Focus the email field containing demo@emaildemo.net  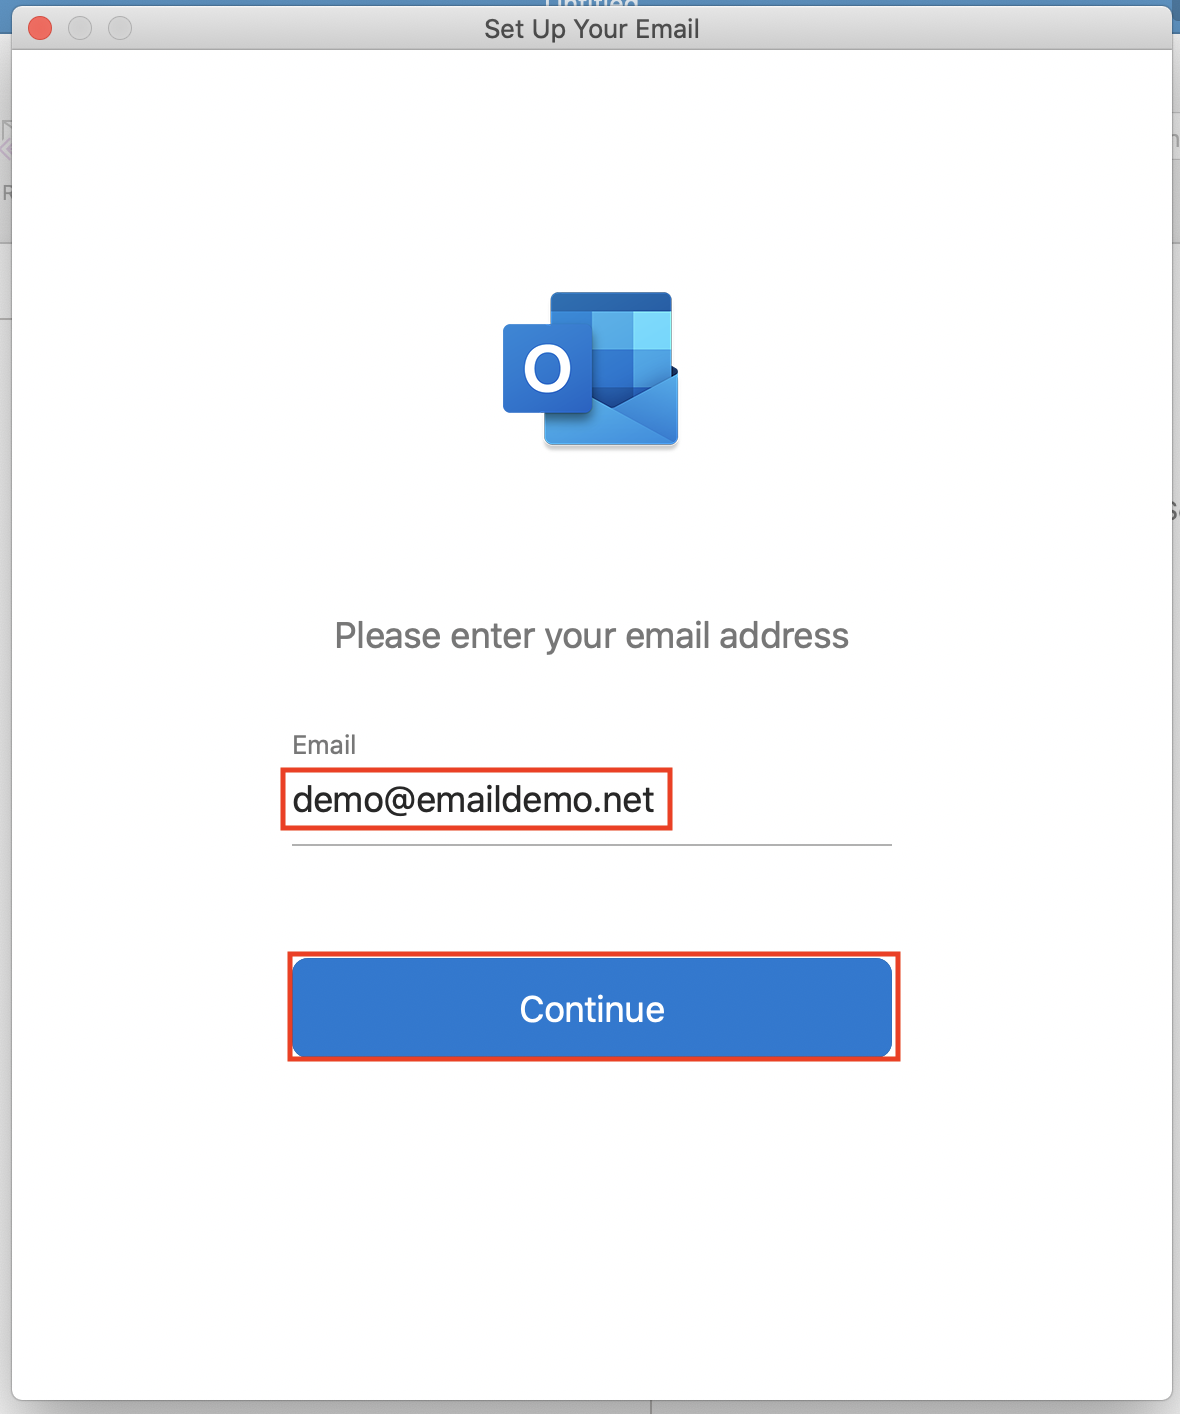[592, 800]
